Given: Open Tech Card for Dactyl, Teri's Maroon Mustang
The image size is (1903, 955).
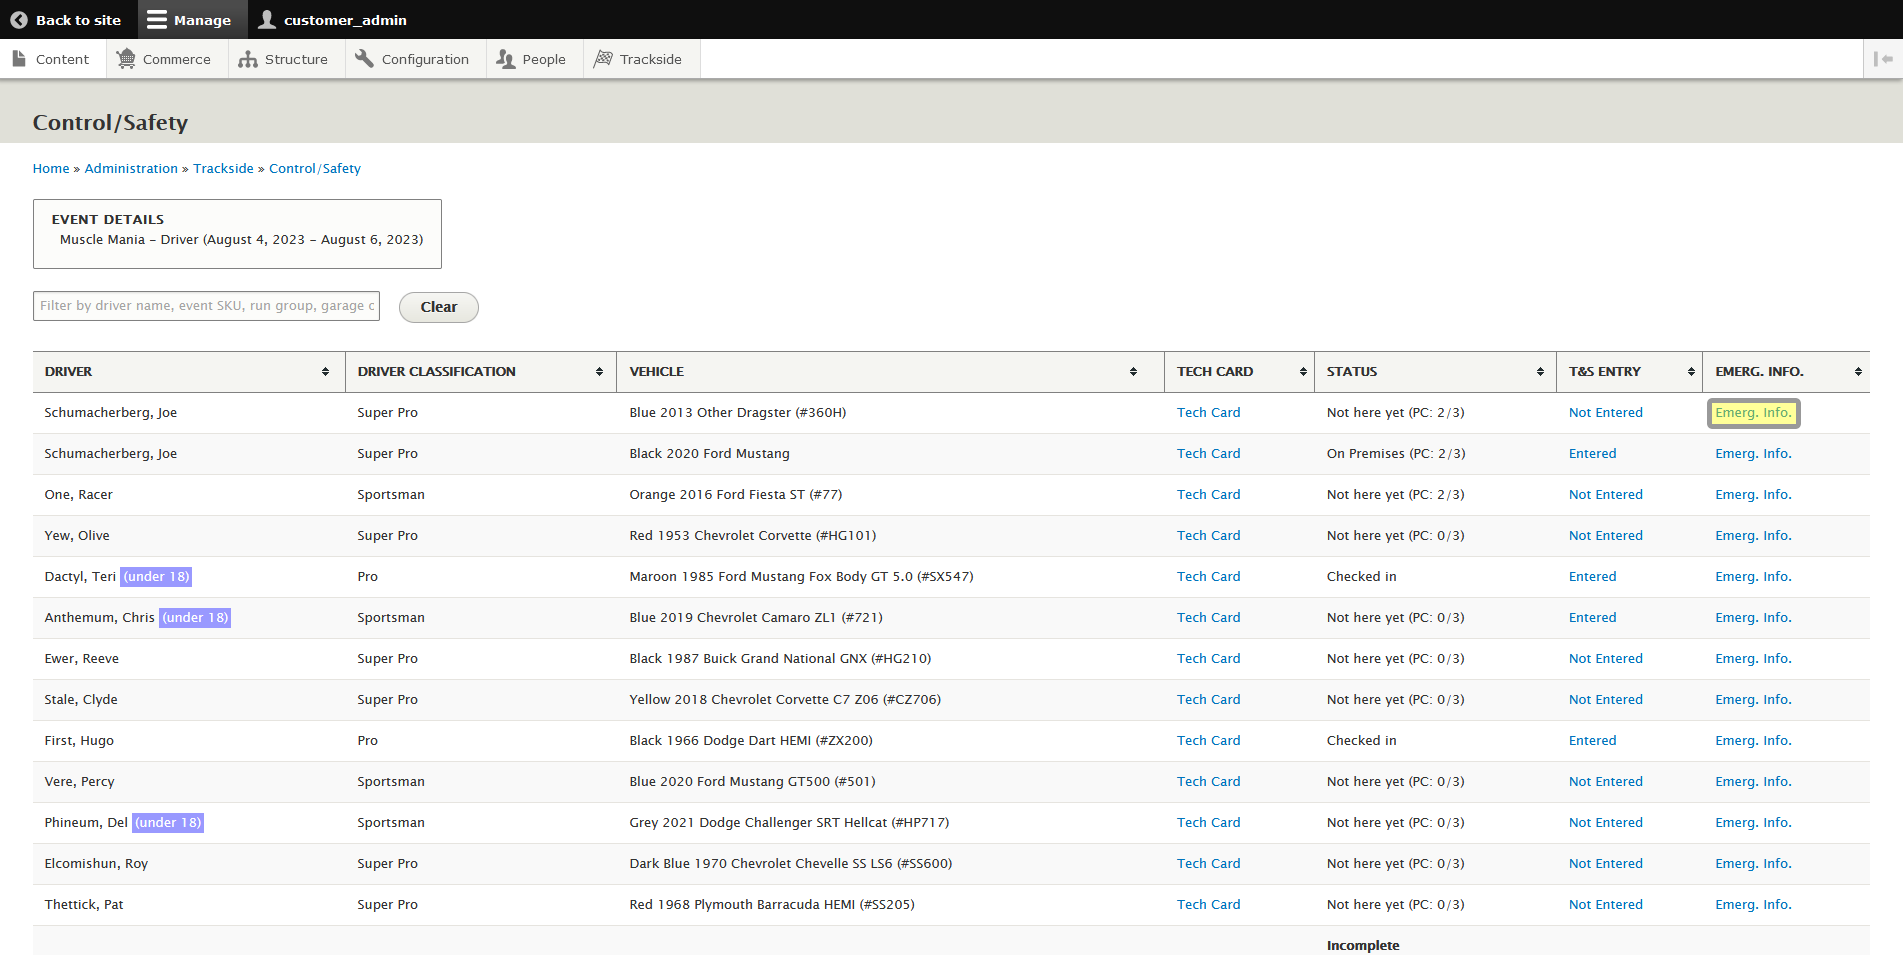Looking at the screenshot, I should click(x=1208, y=577).
